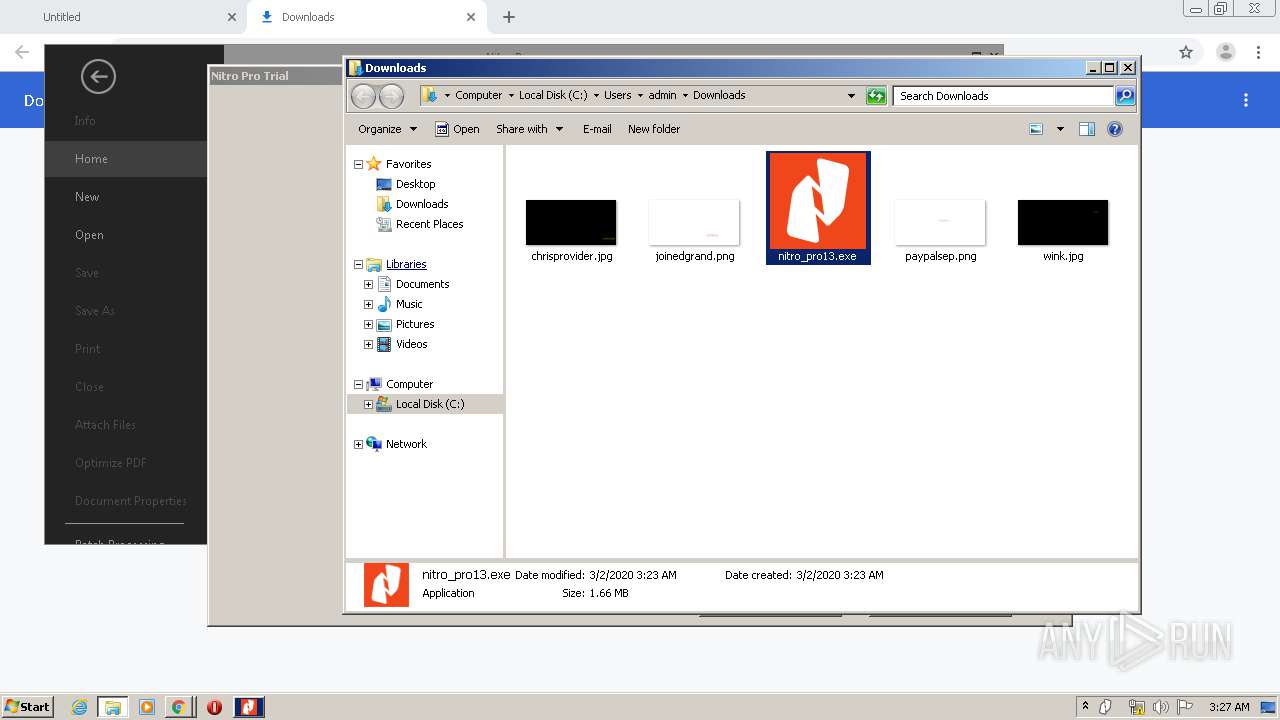This screenshot has width=1280, height=720.
Task: Open Chrome profile avatar icon
Action: pos(1225,52)
